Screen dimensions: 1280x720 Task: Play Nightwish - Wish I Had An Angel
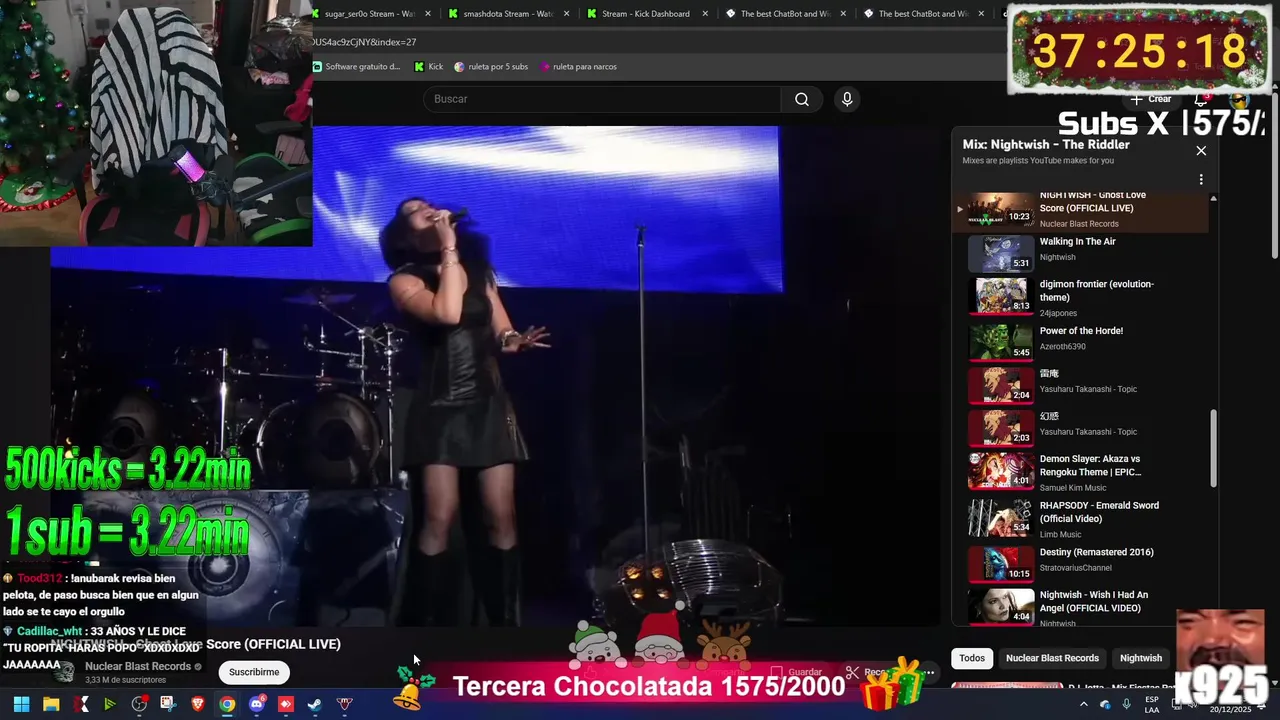[x=1080, y=607]
